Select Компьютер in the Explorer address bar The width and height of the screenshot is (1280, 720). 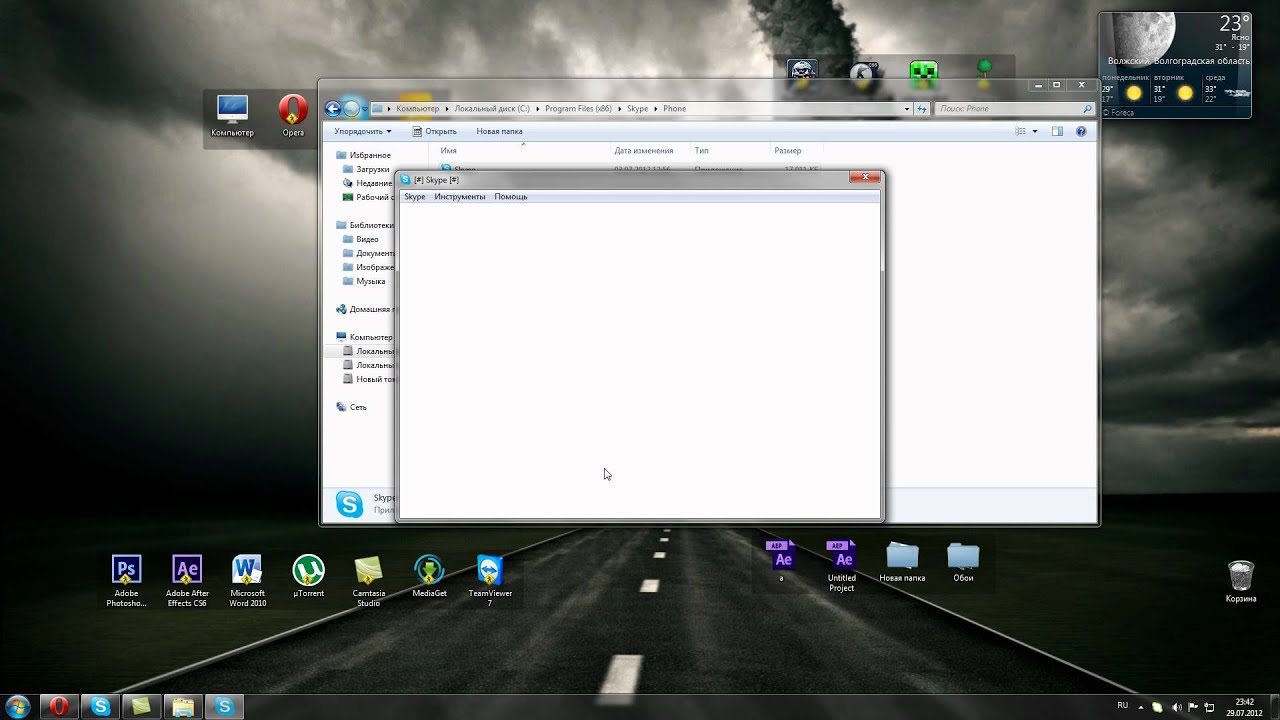417,108
